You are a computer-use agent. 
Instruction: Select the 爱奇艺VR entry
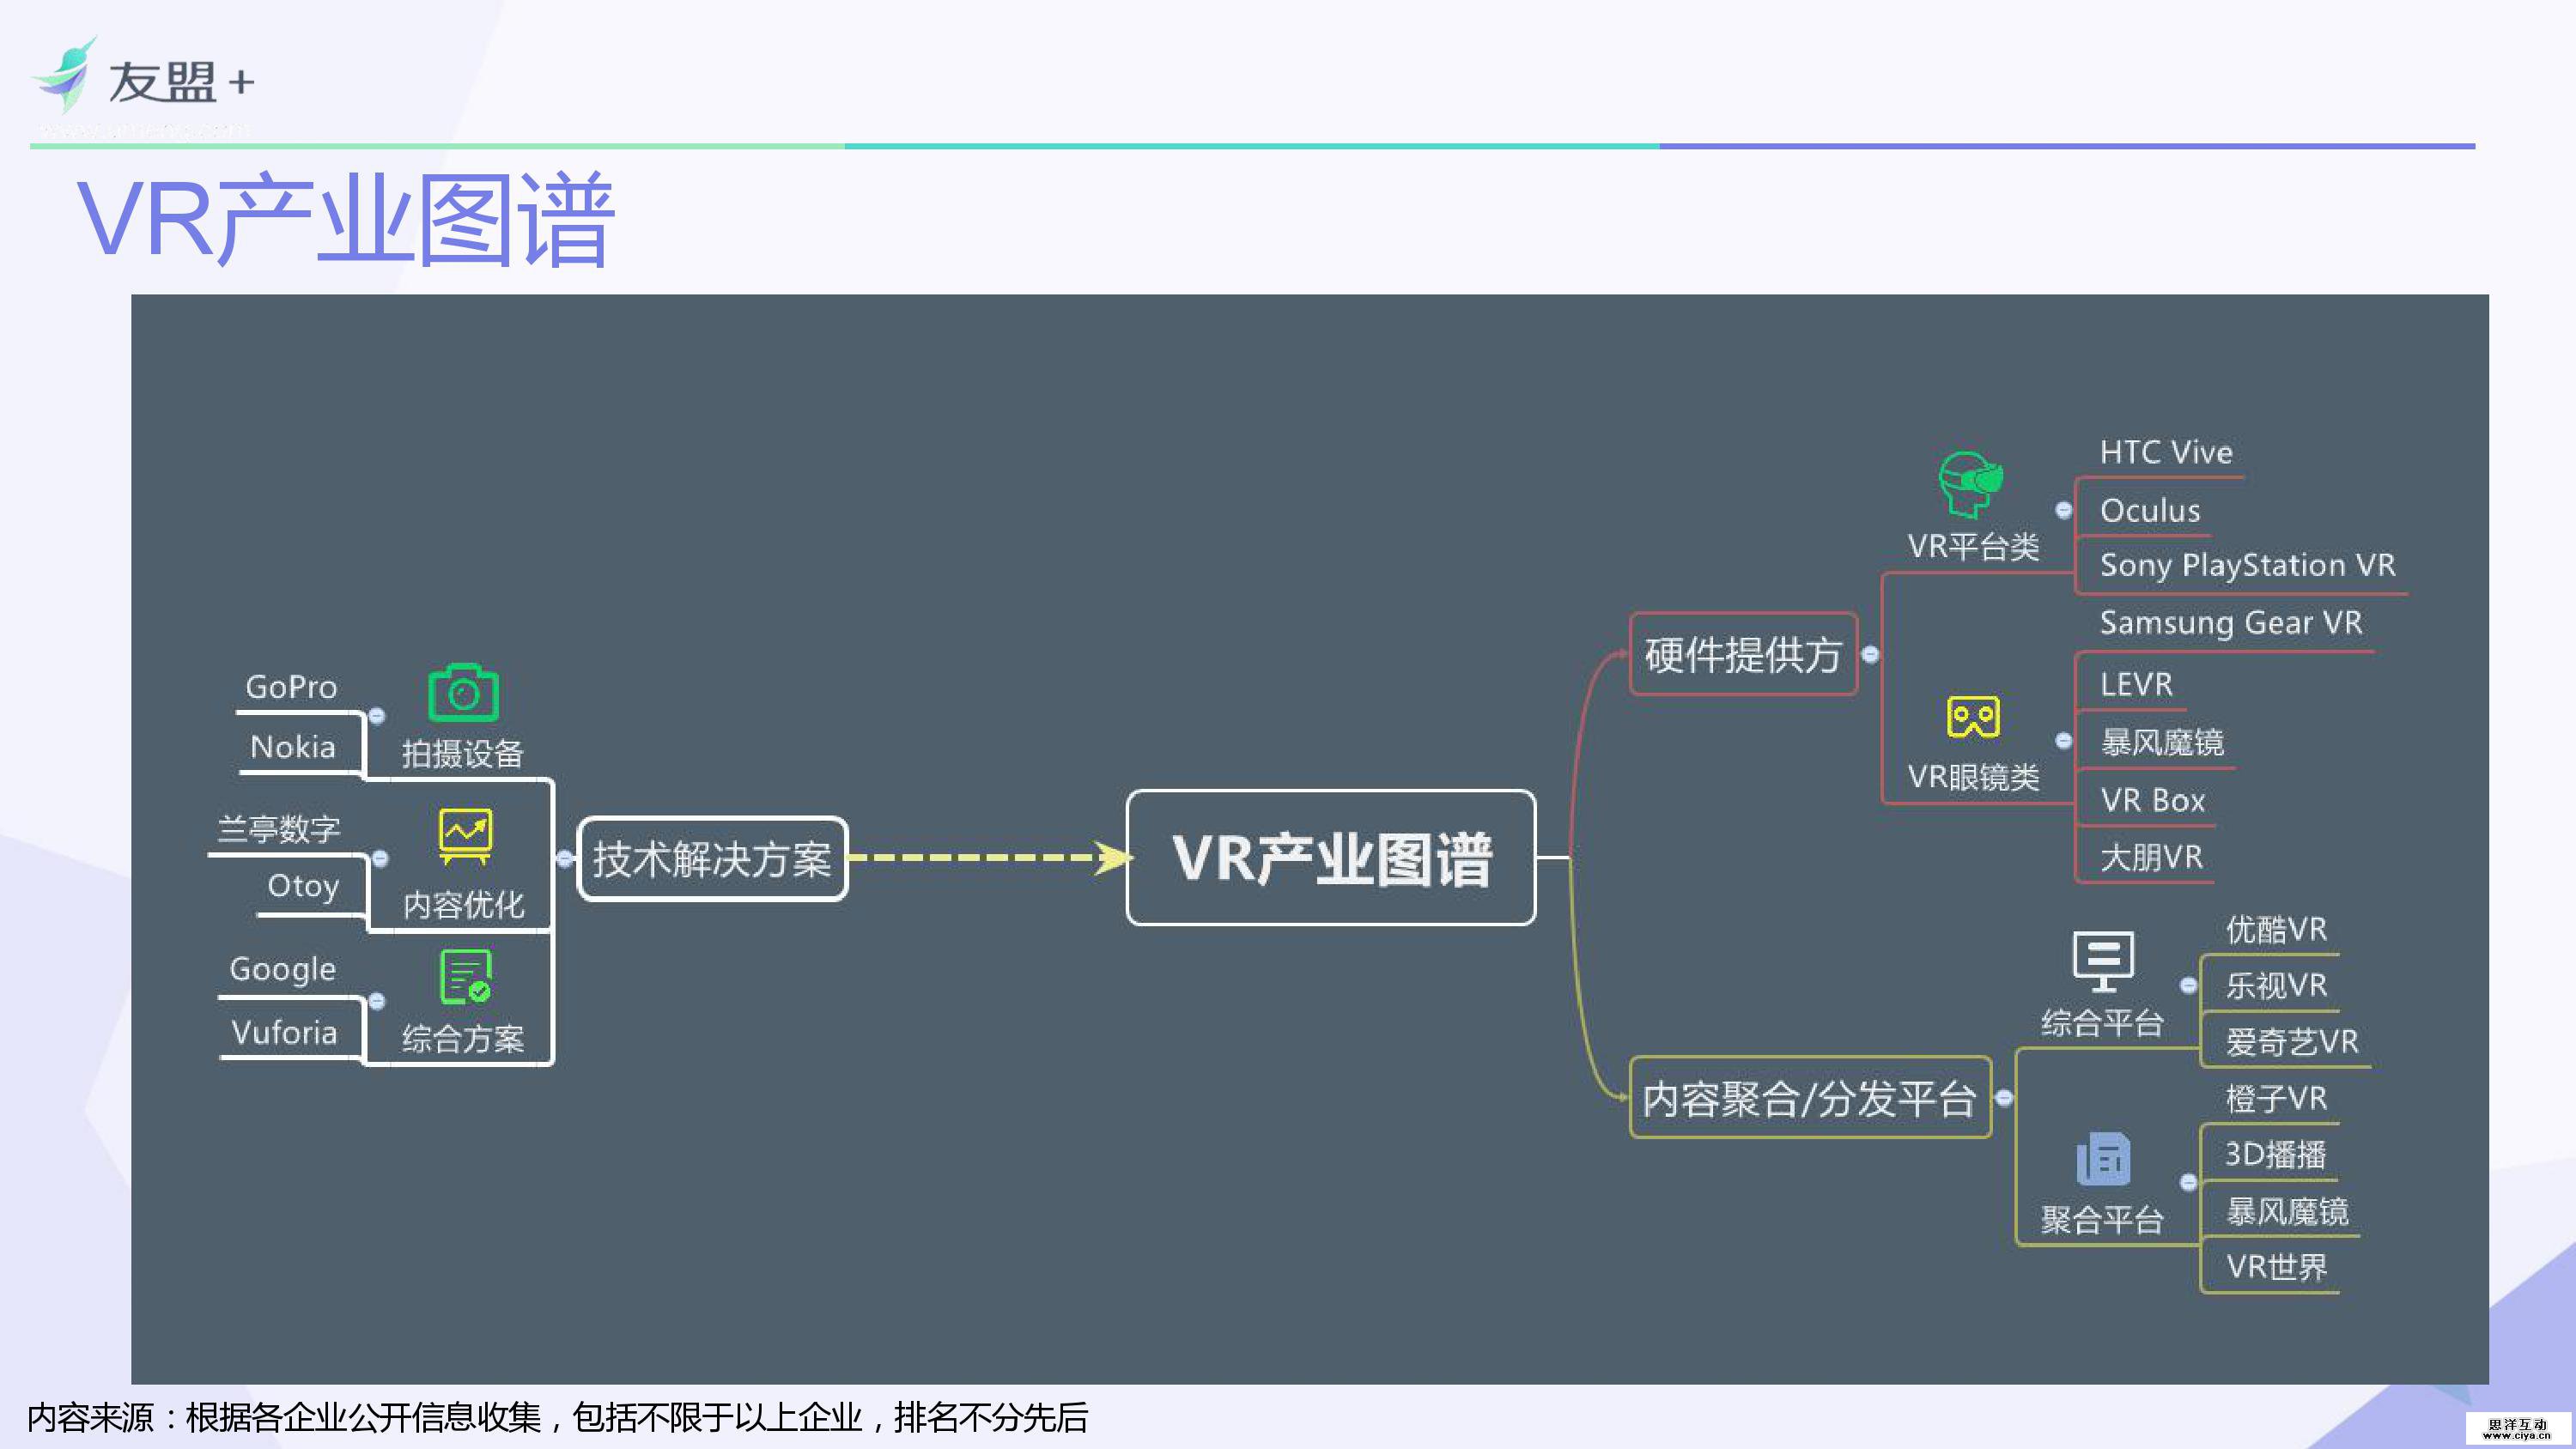coord(2292,1042)
